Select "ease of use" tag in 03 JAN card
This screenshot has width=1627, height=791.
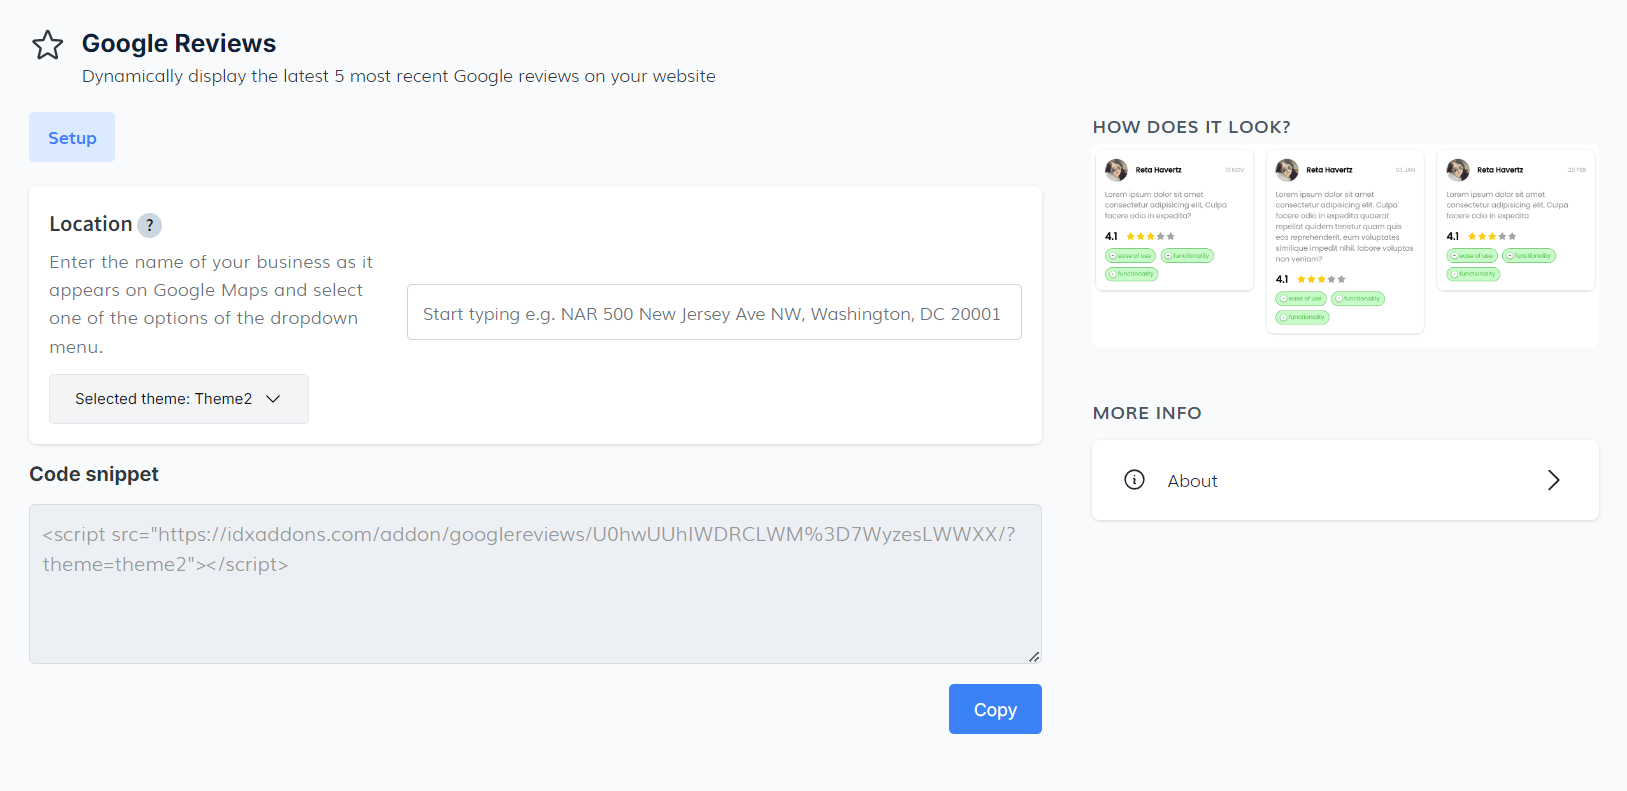pos(1301,298)
